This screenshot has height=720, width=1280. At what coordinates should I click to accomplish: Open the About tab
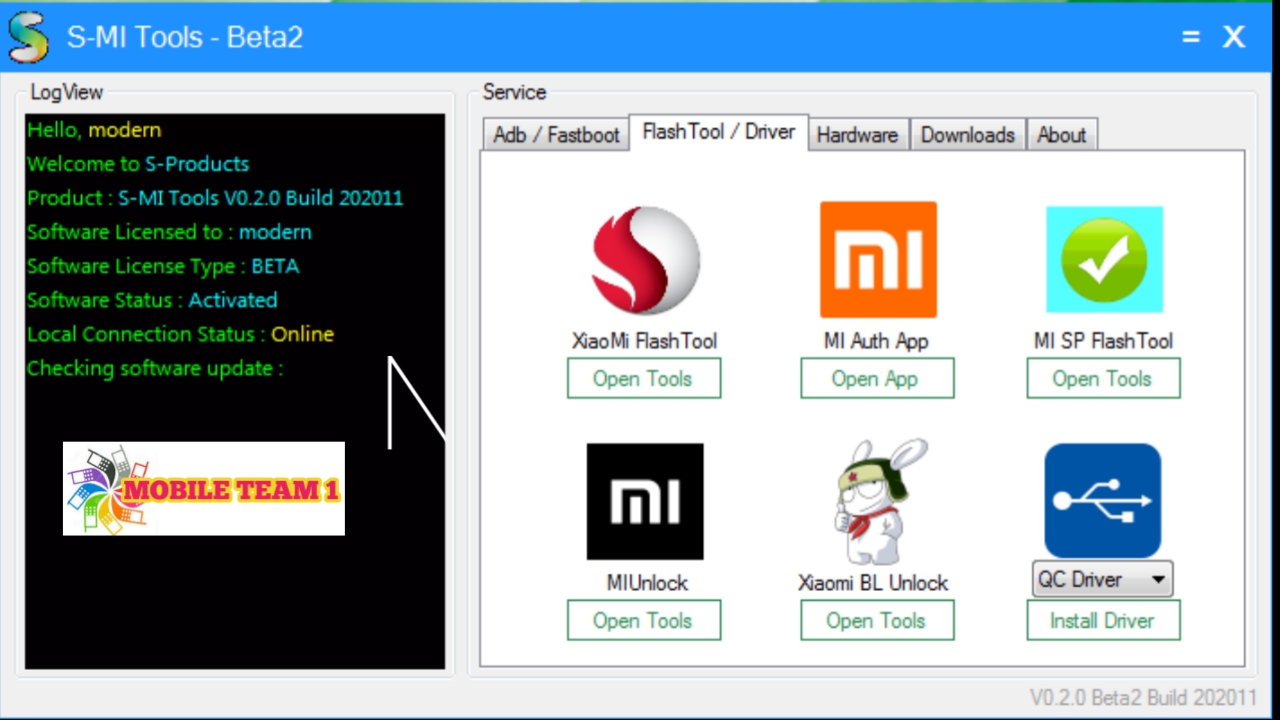click(x=1062, y=134)
